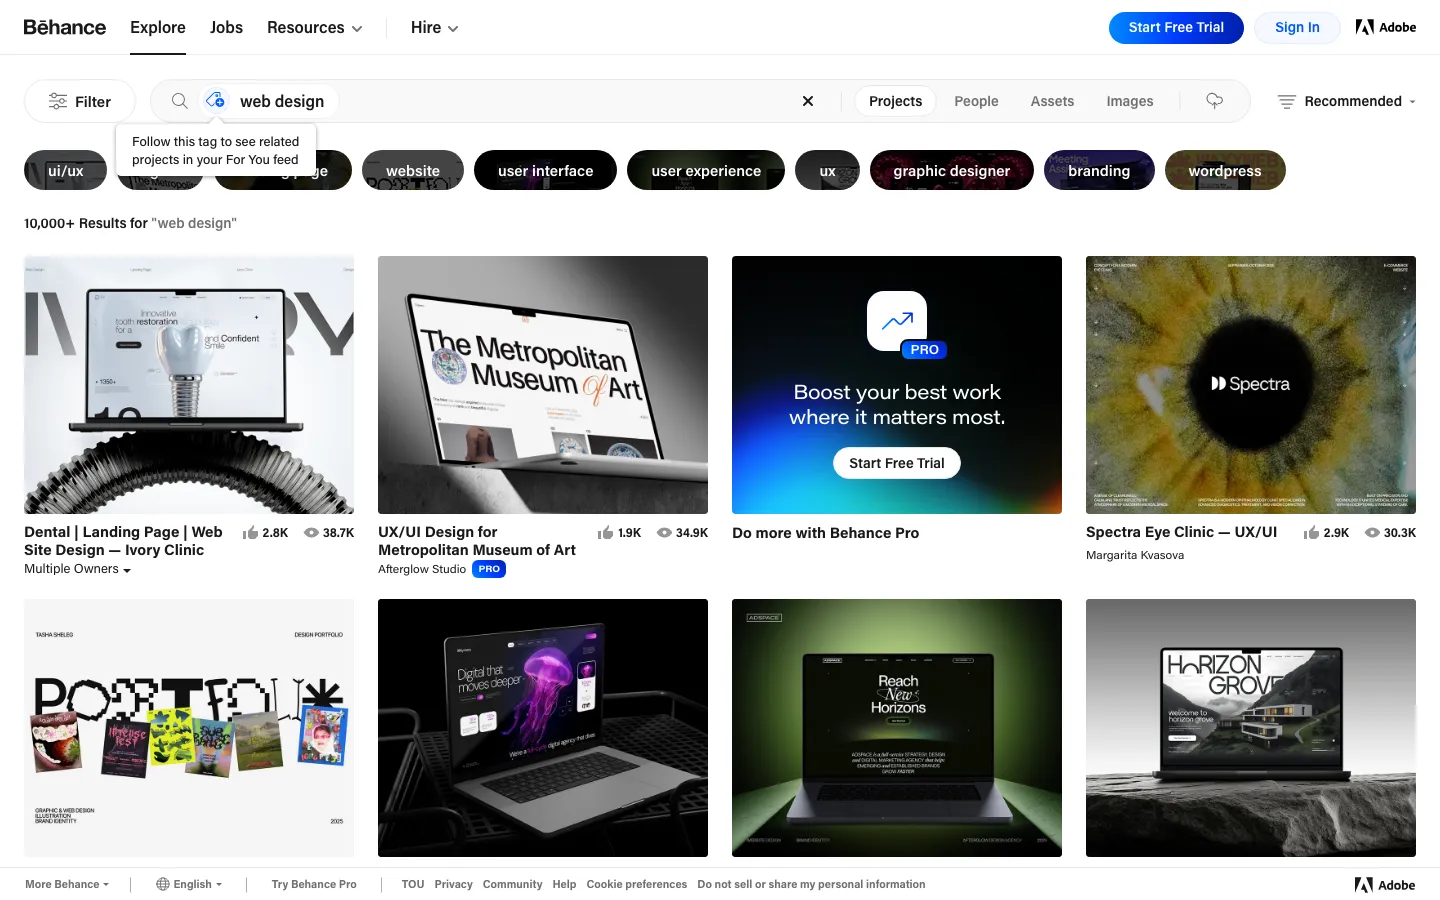Visit Margarita Kvasova profile
Viewport: 1440px width, 900px height.
(1135, 555)
